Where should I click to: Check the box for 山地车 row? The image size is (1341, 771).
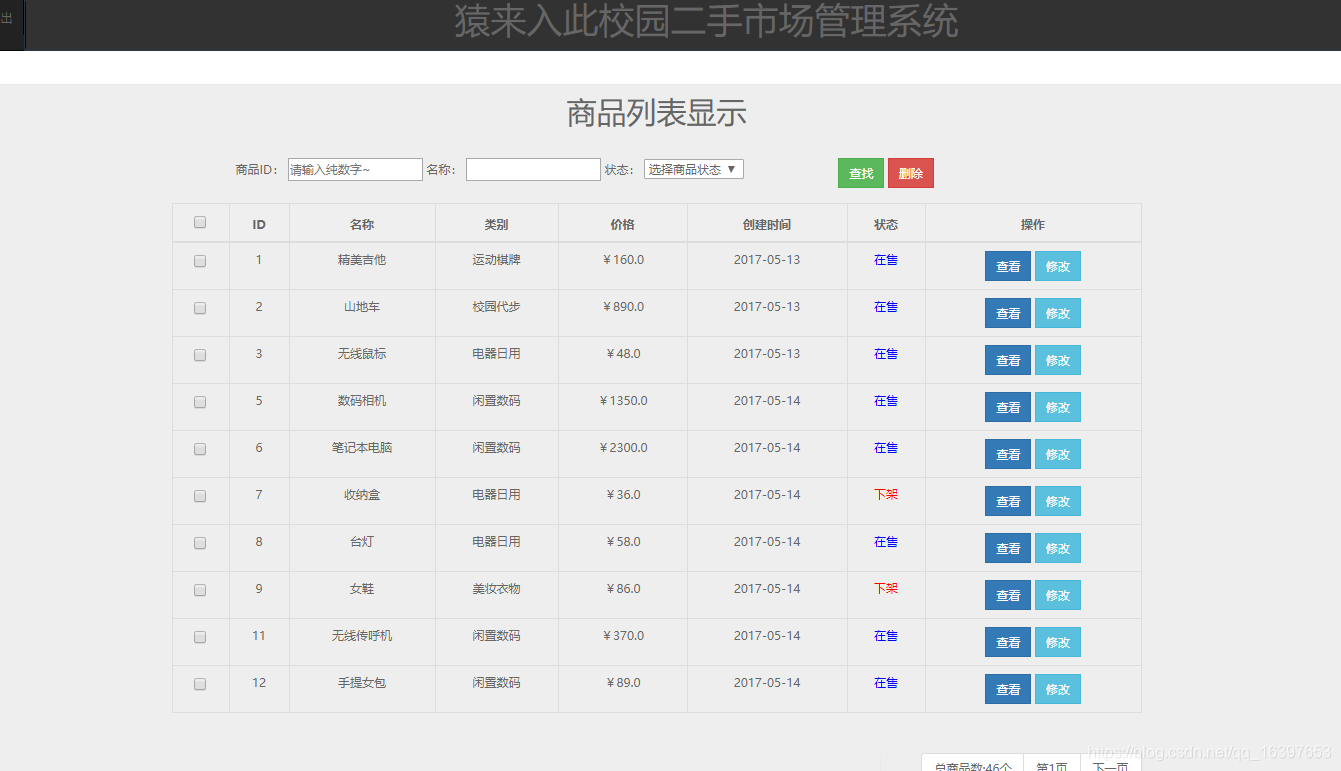(x=200, y=308)
